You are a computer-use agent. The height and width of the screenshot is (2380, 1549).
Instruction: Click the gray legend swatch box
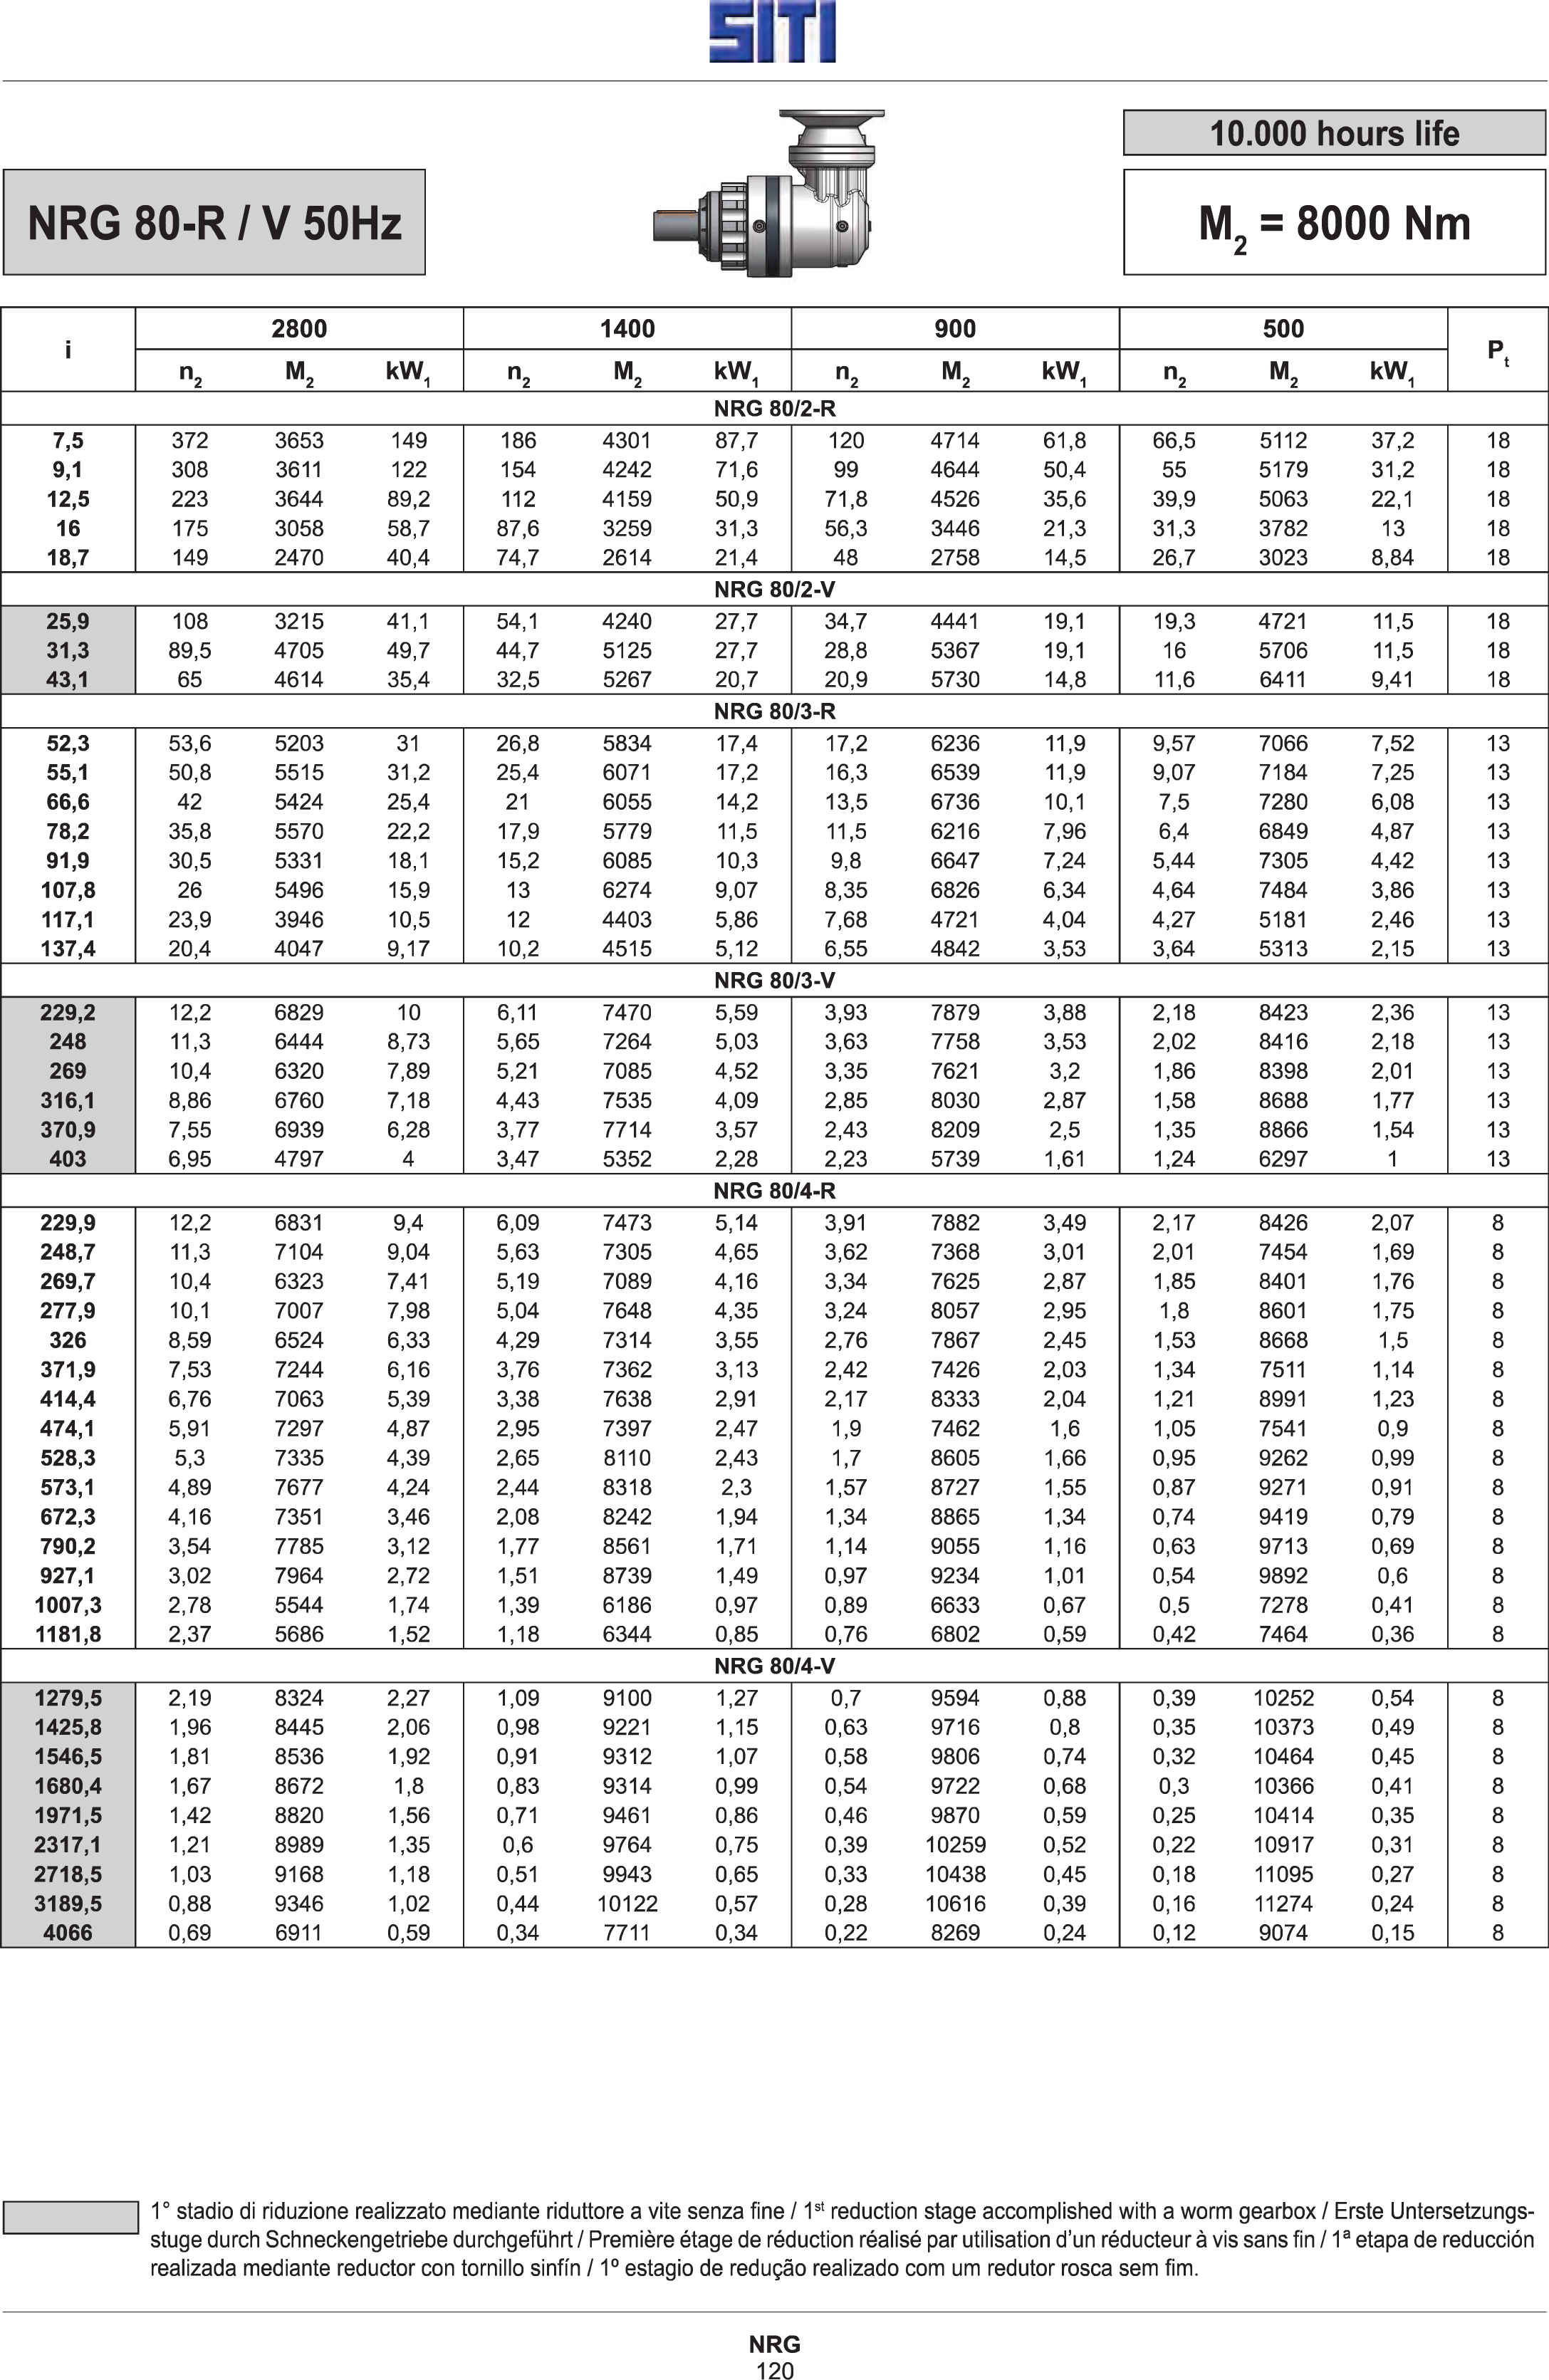point(70,2217)
